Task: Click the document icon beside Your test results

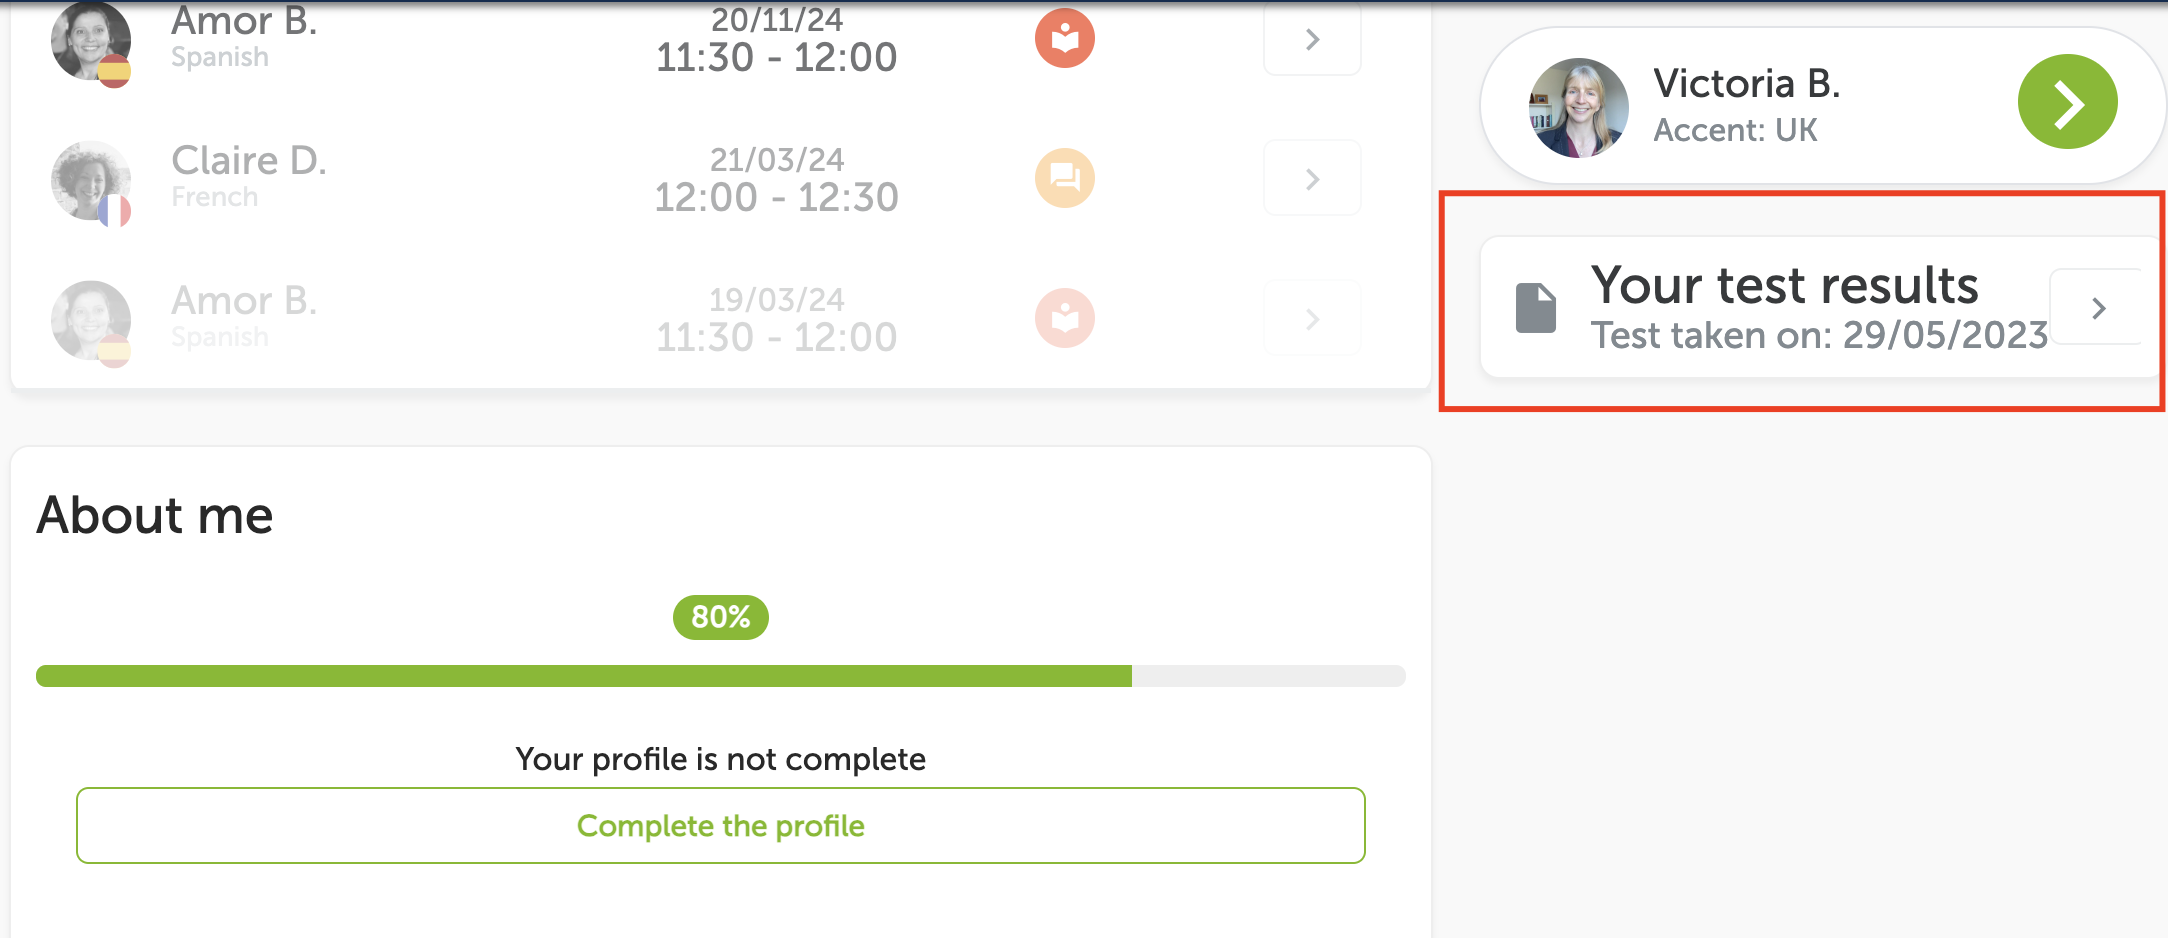Action: [1535, 308]
